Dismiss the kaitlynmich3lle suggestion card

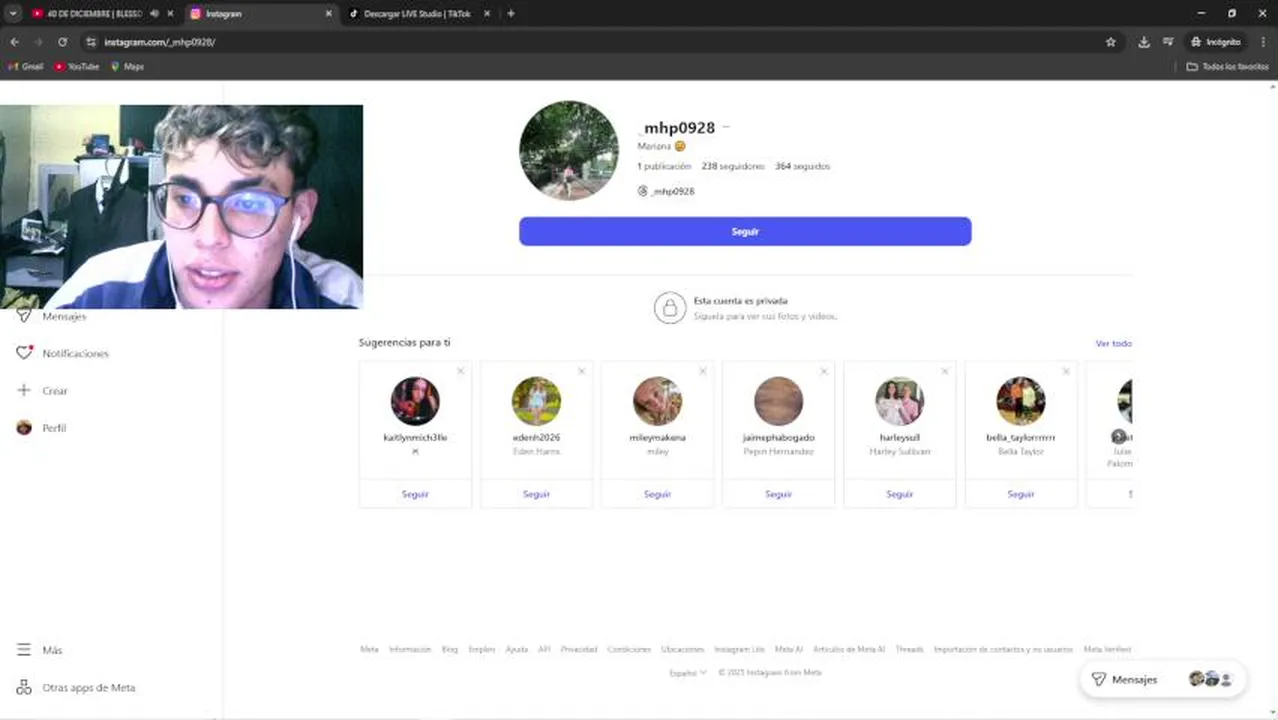click(x=460, y=371)
